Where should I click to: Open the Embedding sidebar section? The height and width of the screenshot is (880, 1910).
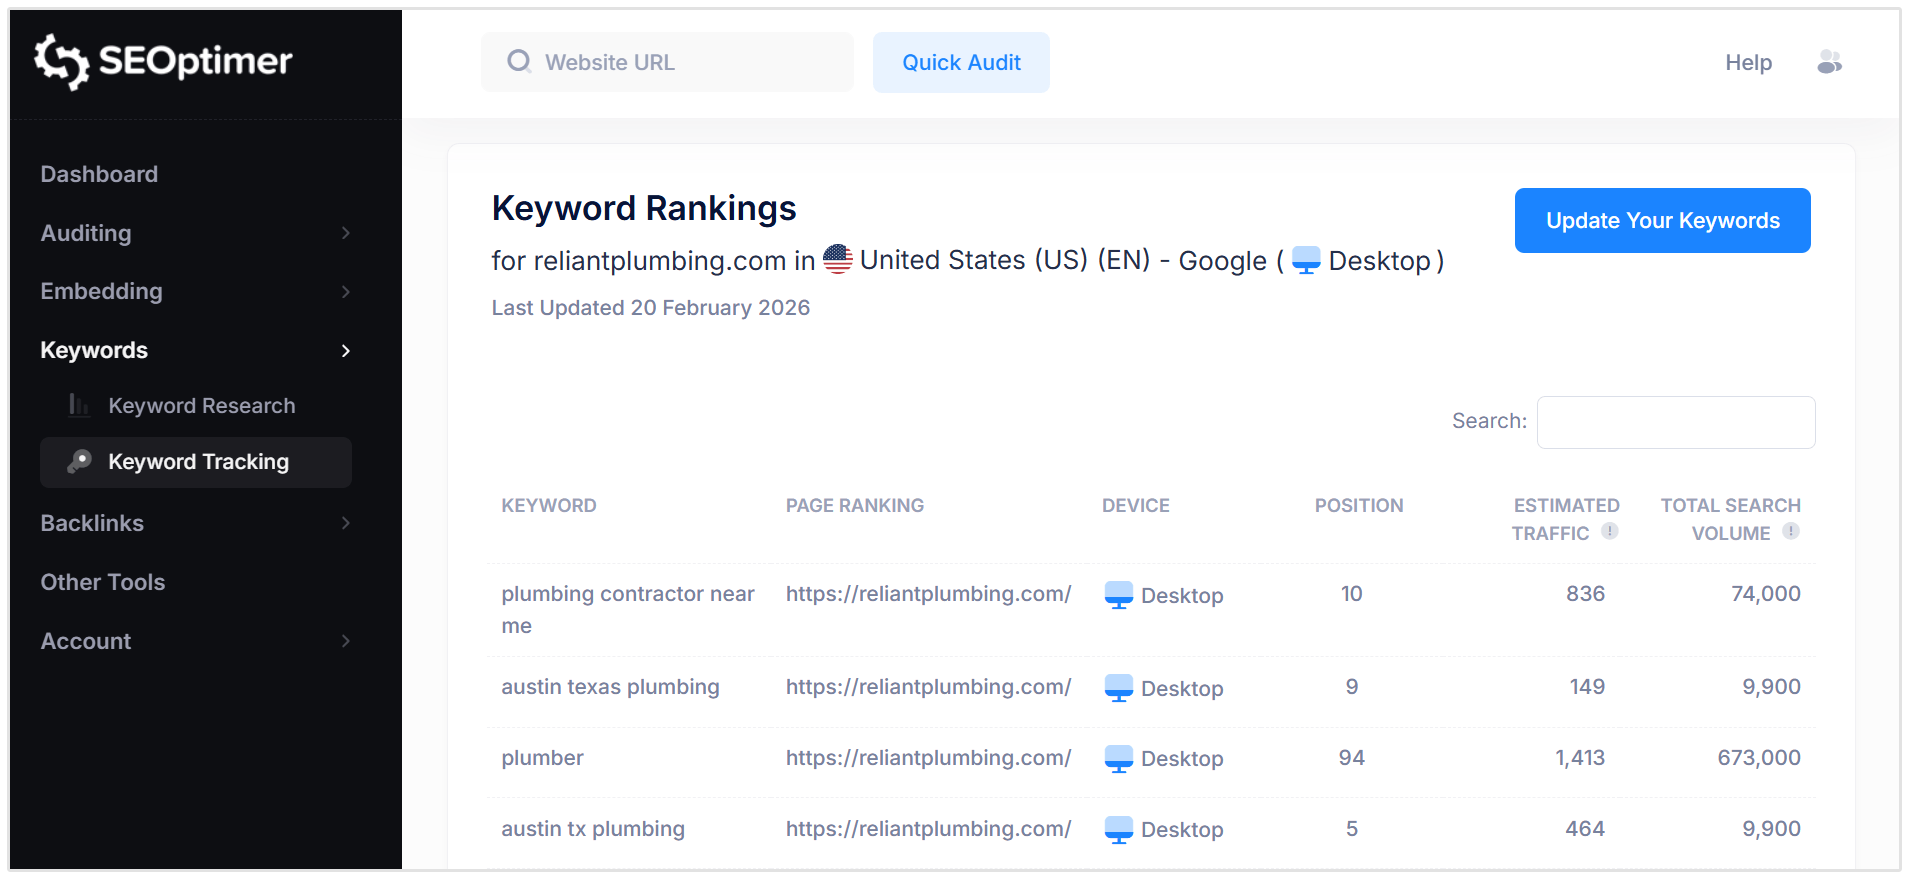(x=101, y=291)
